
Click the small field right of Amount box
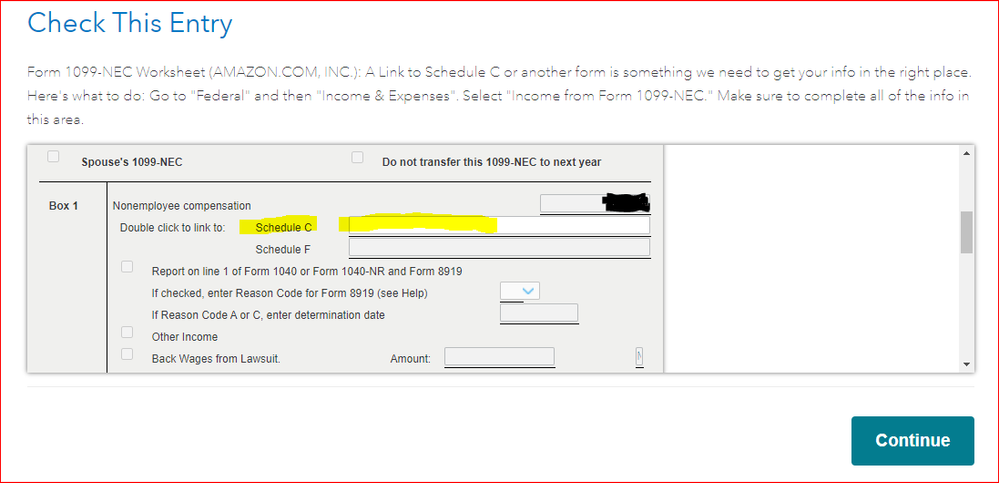pyautogui.click(x=639, y=357)
